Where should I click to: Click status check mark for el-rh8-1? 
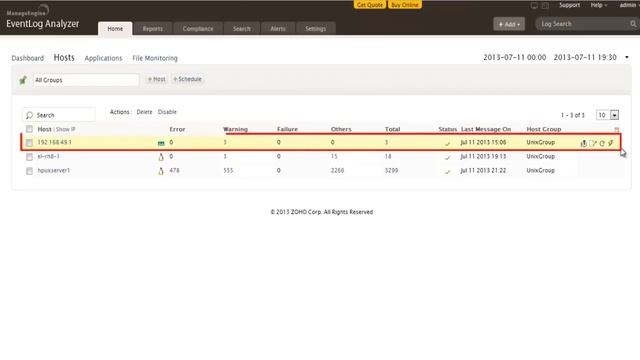tap(447, 157)
